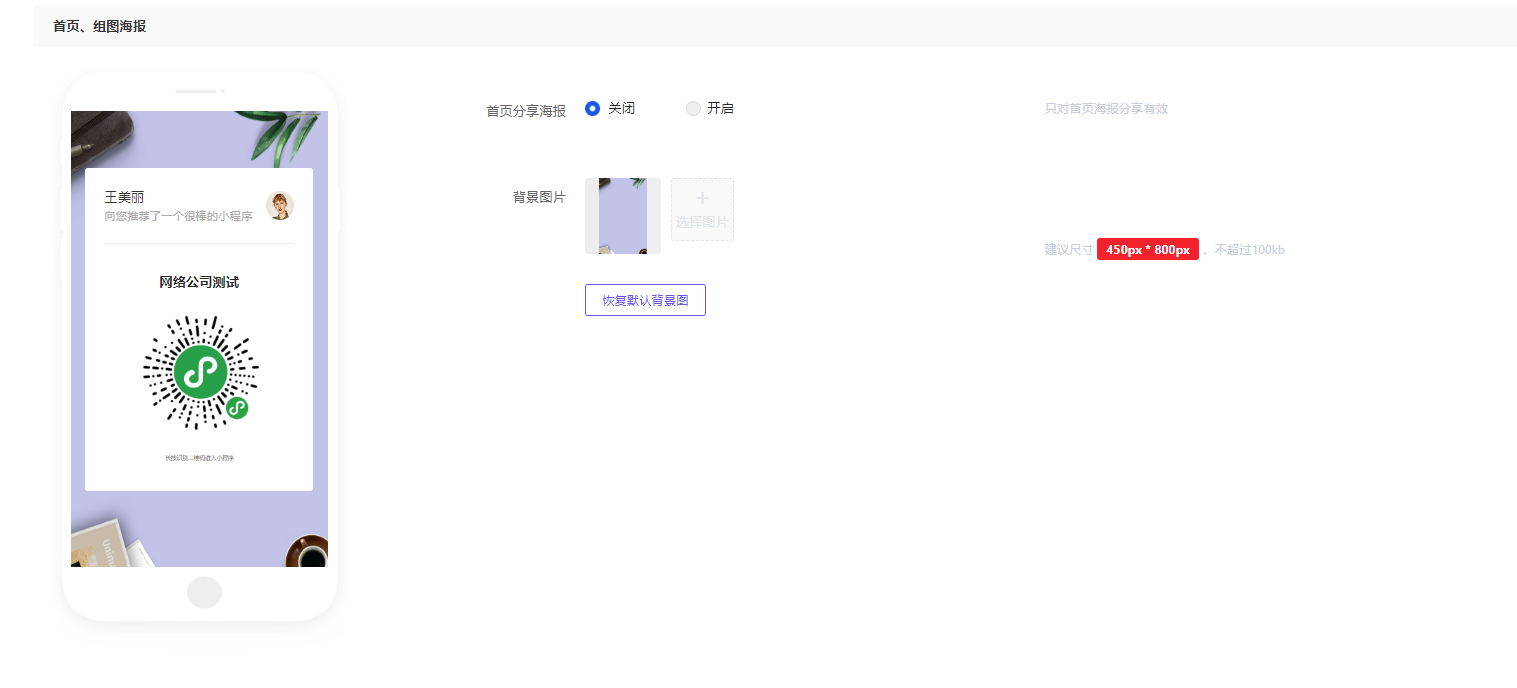
Task: Click the name 王美丽 in poster card
Action: click(124, 197)
